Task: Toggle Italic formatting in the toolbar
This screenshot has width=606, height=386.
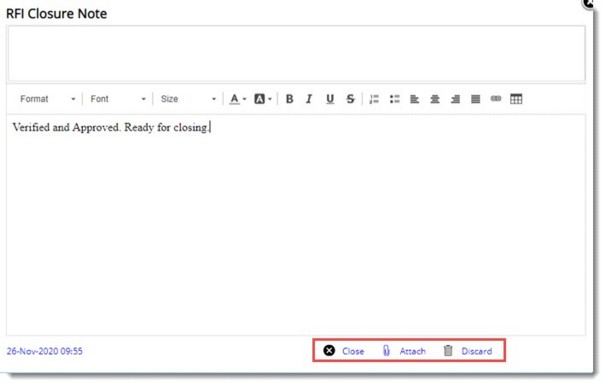Action: [309, 99]
